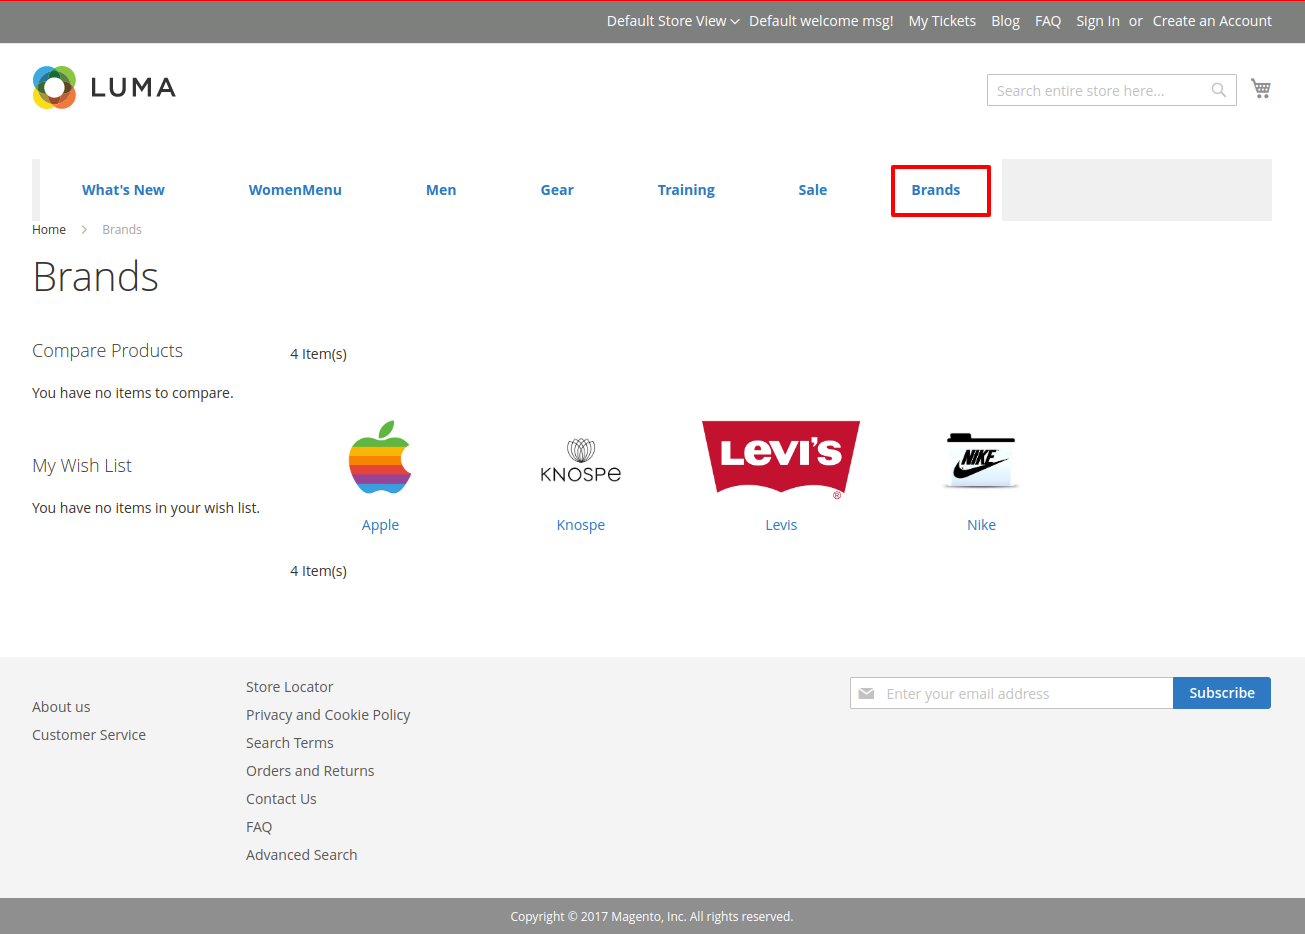Screen dimensions: 1305x934
Task: Open the Create an Account link
Action: (x=1212, y=21)
